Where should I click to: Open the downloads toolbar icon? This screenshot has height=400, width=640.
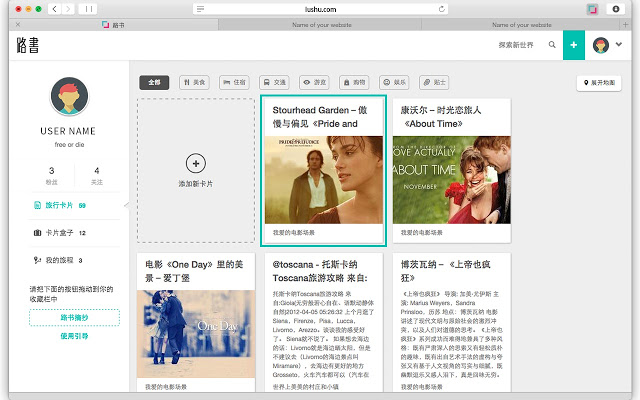click(616, 9)
